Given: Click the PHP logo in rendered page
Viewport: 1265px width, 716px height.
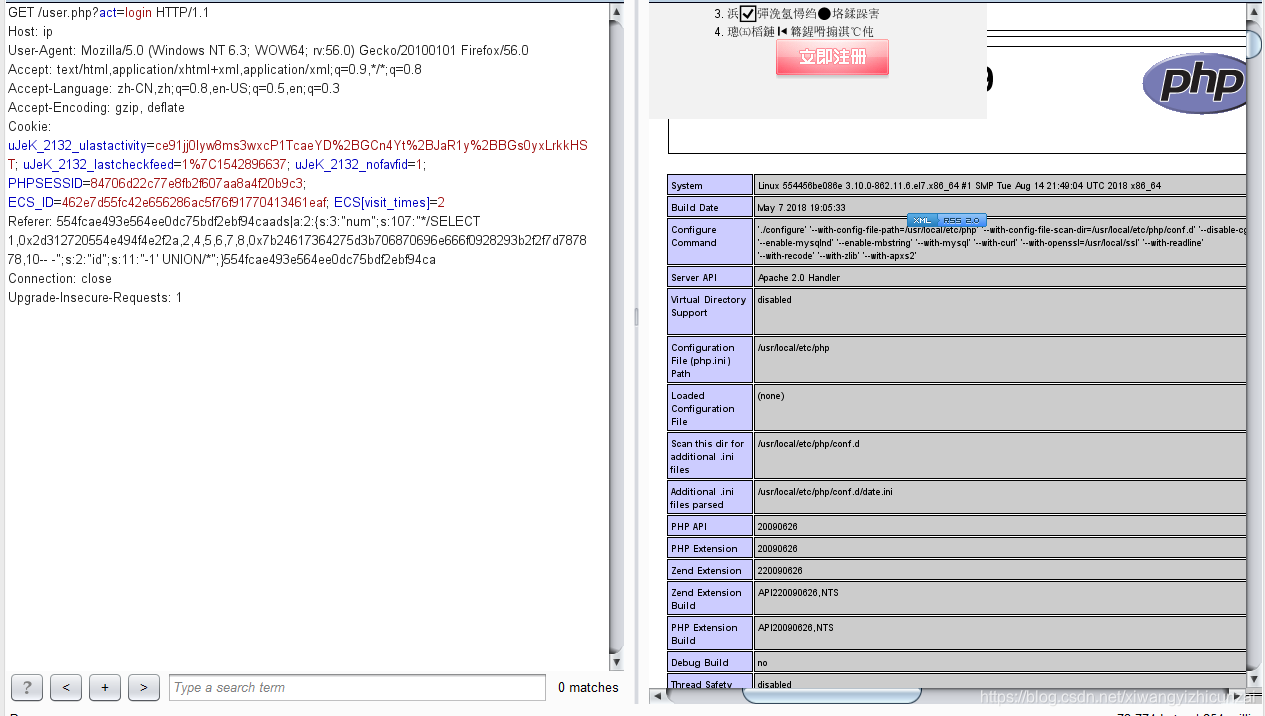Looking at the screenshot, I should (x=1195, y=82).
